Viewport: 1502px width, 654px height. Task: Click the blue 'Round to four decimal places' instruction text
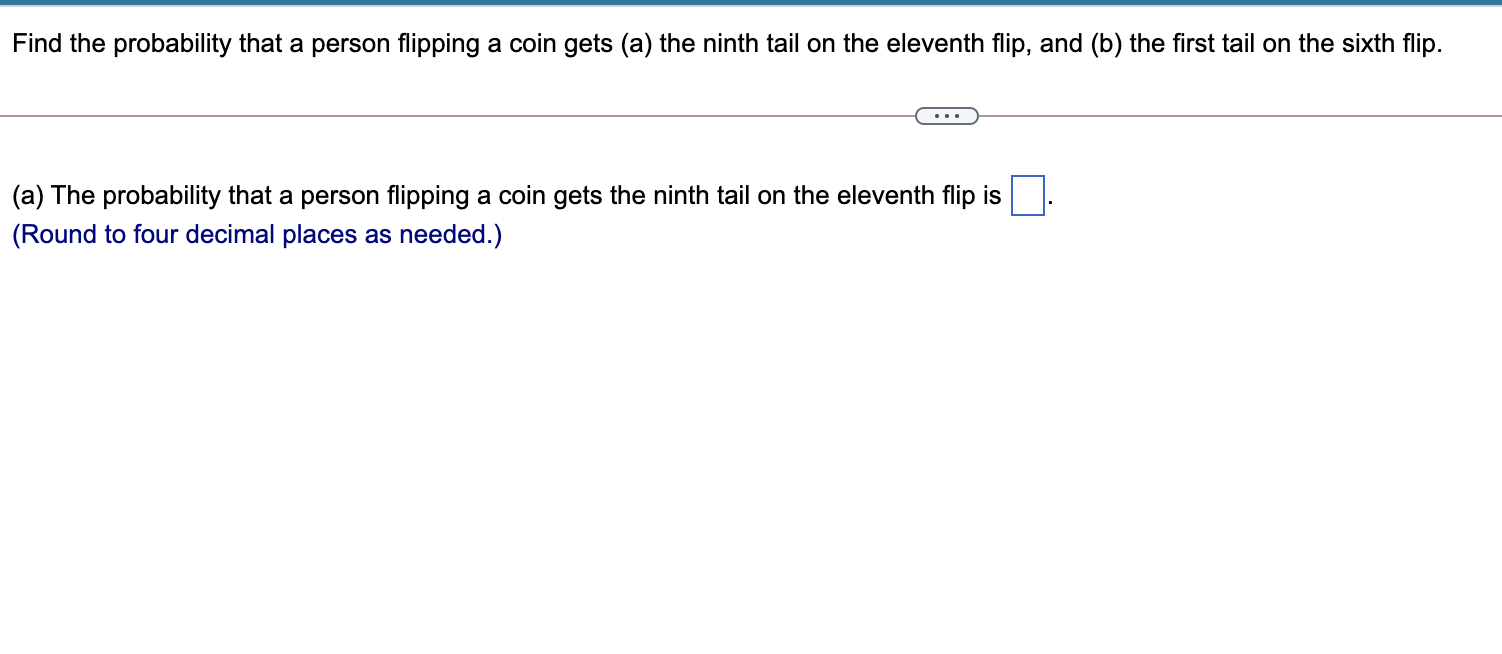point(255,234)
